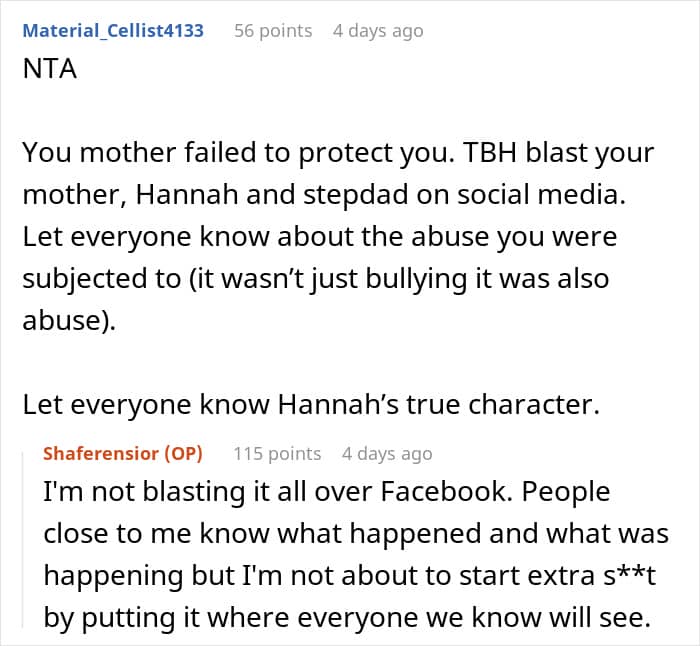The image size is (700, 646).
Task: Click the 115 points score
Action: coord(277,453)
